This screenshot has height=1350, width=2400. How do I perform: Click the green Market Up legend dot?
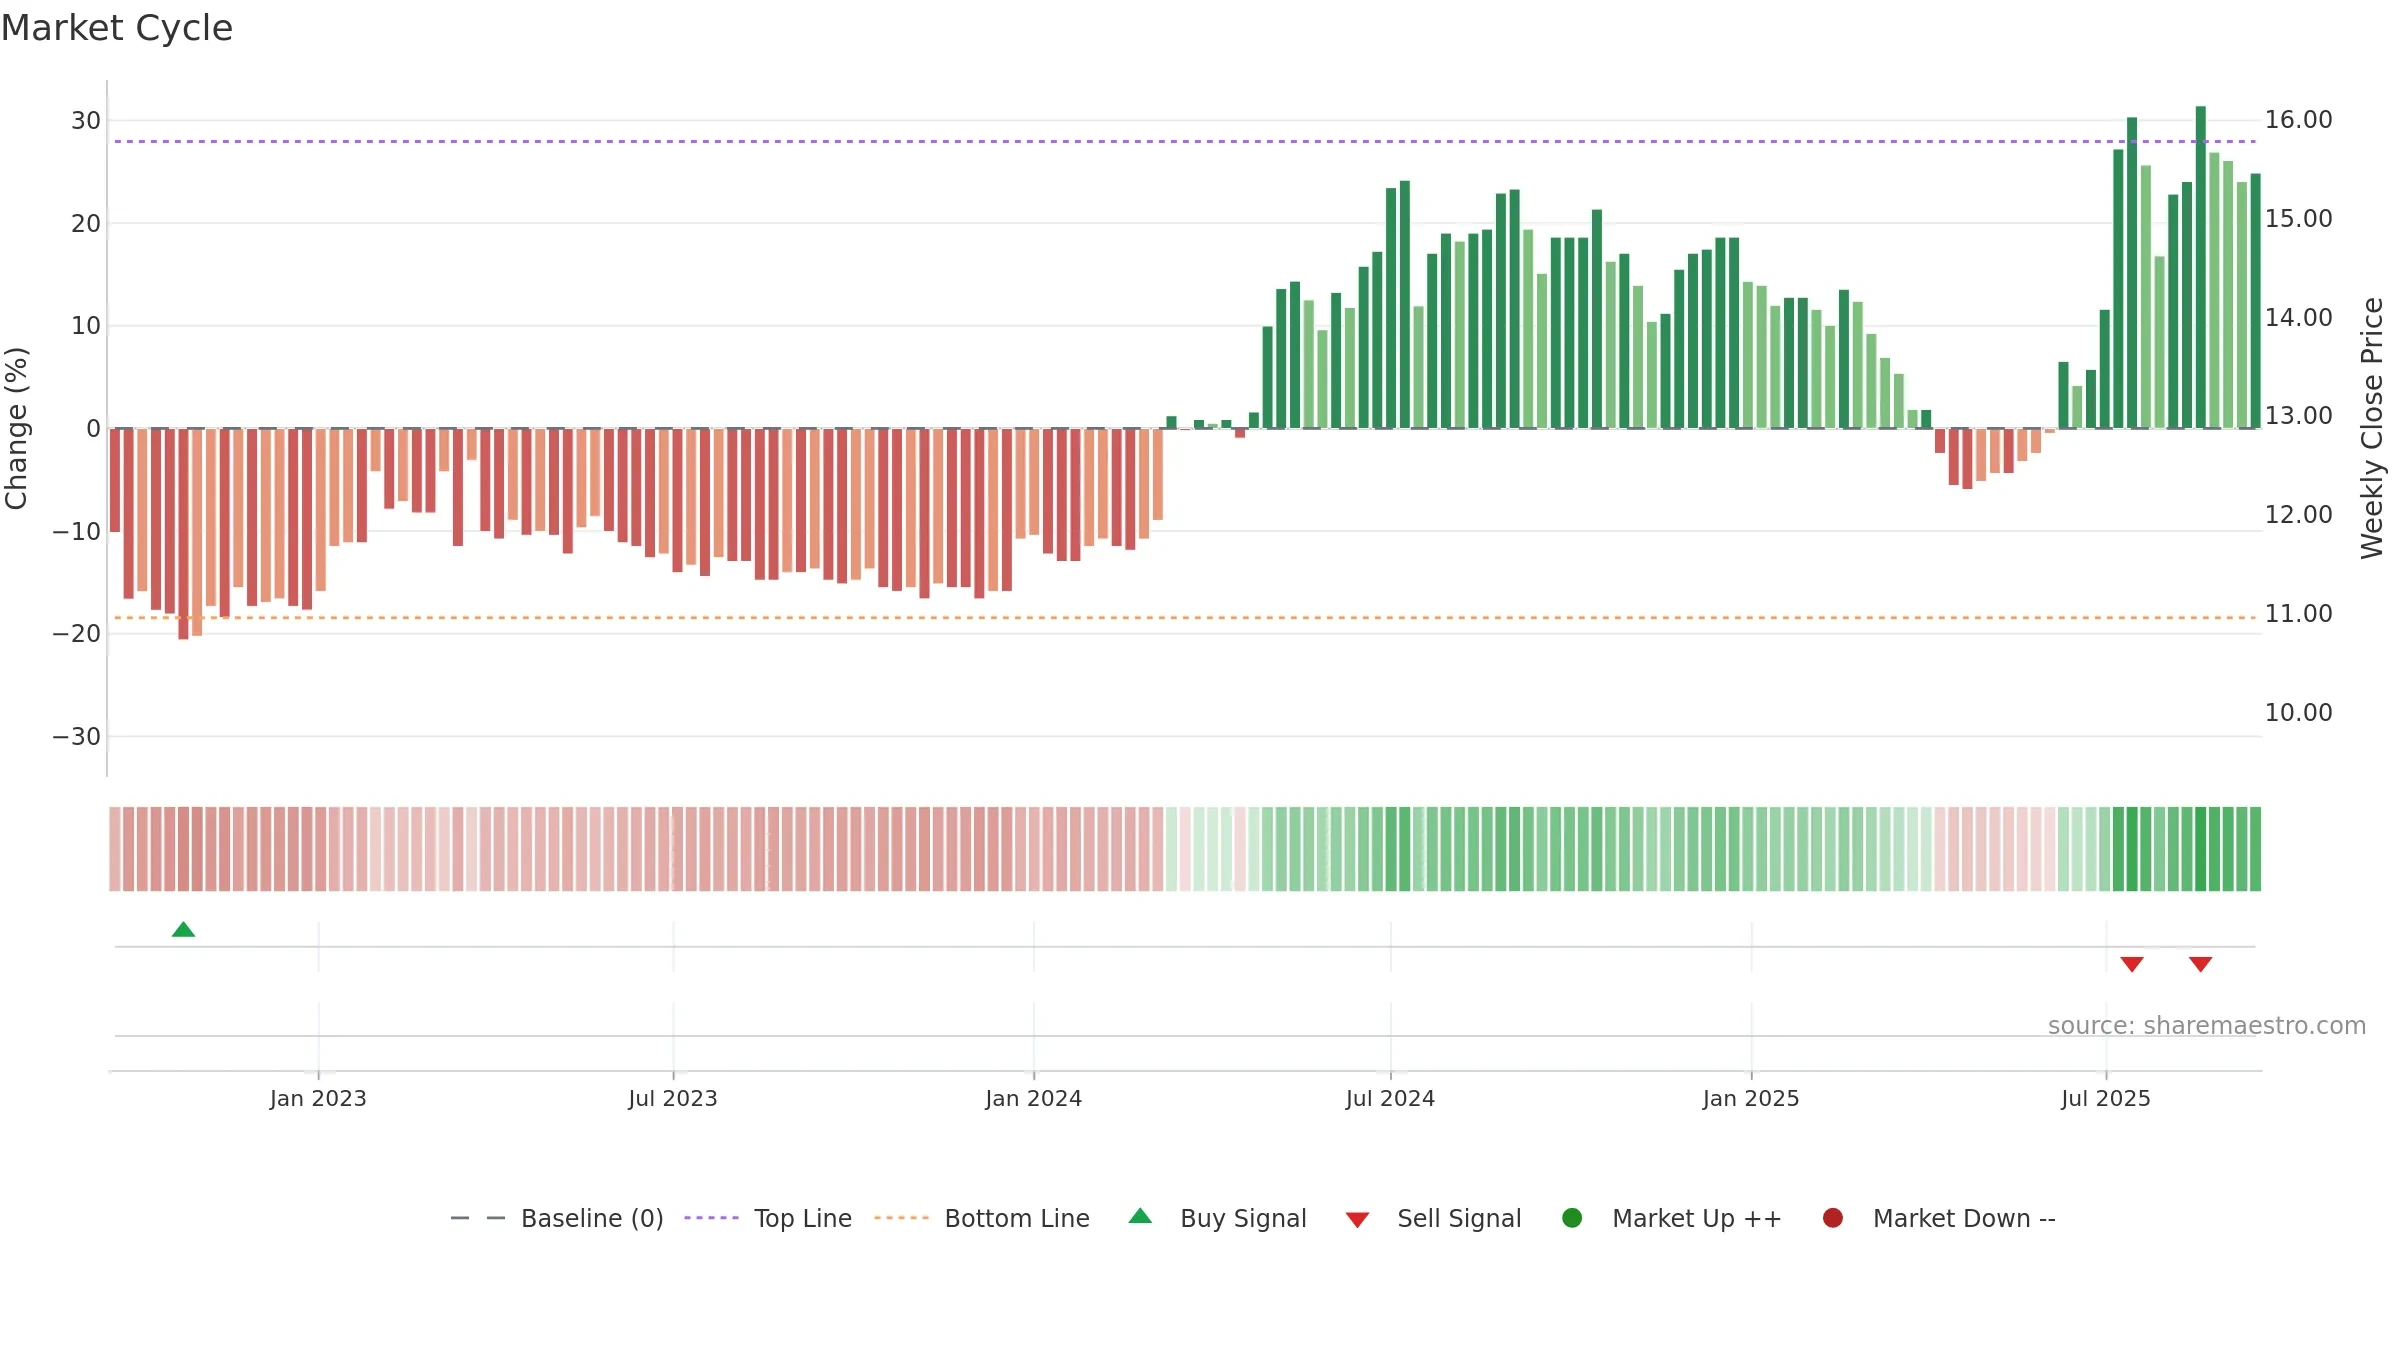pyautogui.click(x=1572, y=1218)
